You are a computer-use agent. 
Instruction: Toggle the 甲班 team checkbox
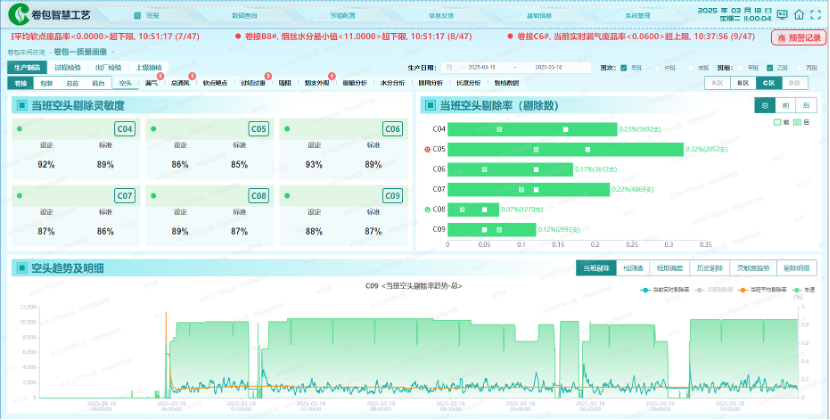(x=740, y=68)
